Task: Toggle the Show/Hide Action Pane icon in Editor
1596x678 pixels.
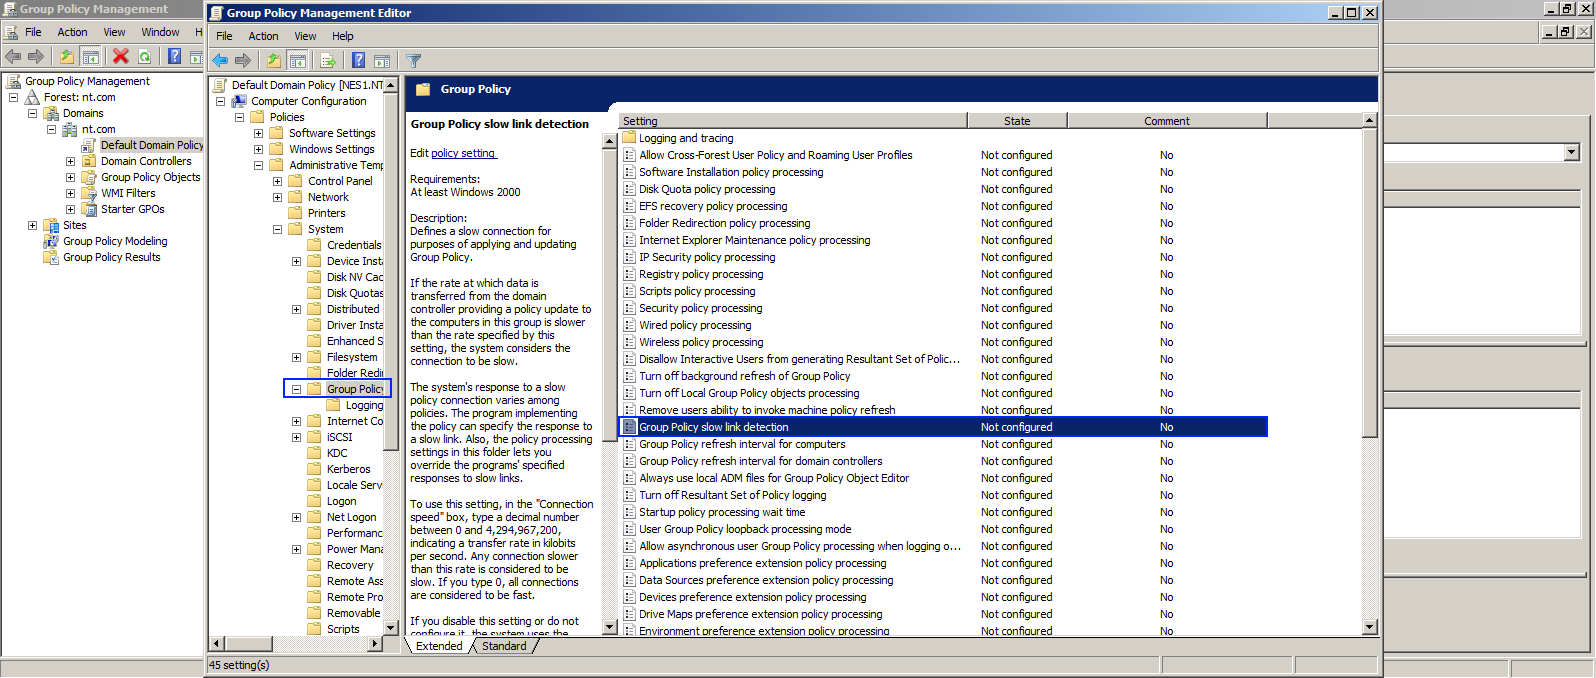Action: click(381, 60)
